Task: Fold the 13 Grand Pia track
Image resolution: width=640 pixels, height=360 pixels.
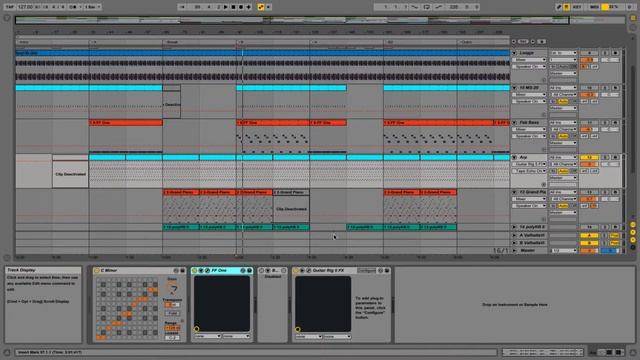Action: click(x=514, y=192)
